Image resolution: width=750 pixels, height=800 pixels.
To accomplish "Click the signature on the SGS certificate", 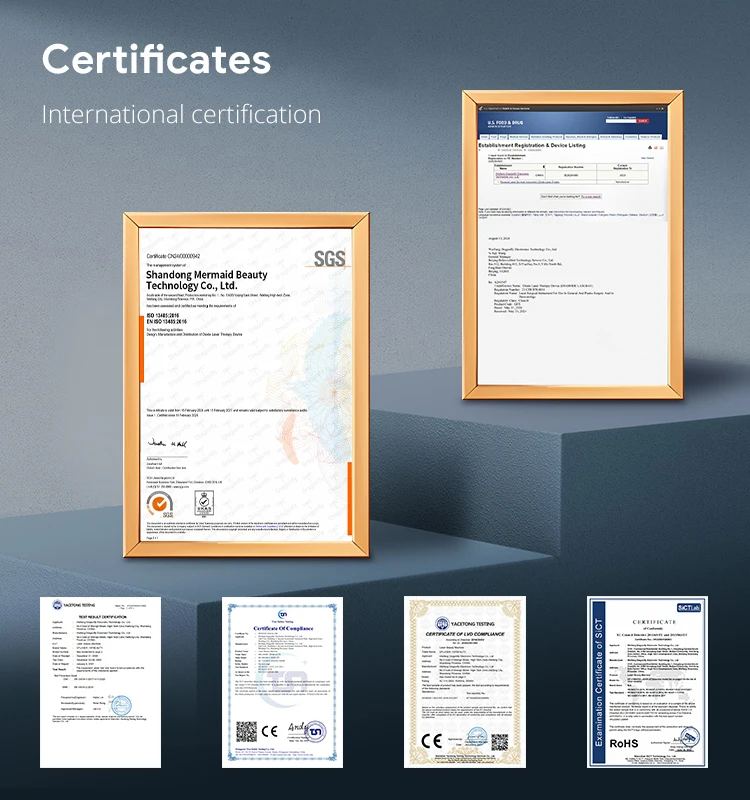I will [x=167, y=443].
